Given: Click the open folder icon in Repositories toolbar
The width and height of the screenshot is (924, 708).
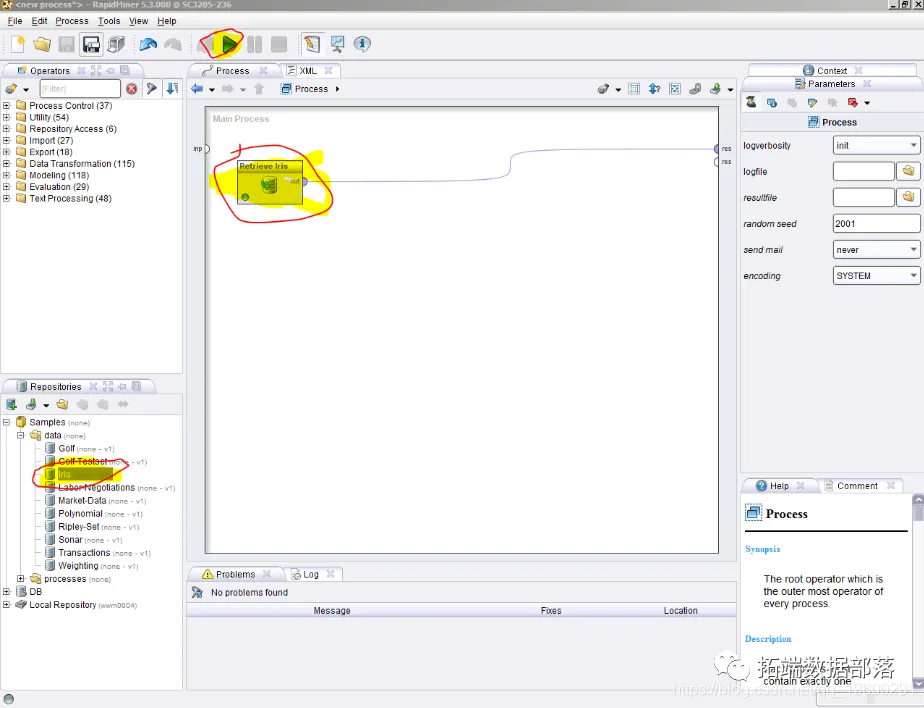Looking at the screenshot, I should [x=62, y=404].
